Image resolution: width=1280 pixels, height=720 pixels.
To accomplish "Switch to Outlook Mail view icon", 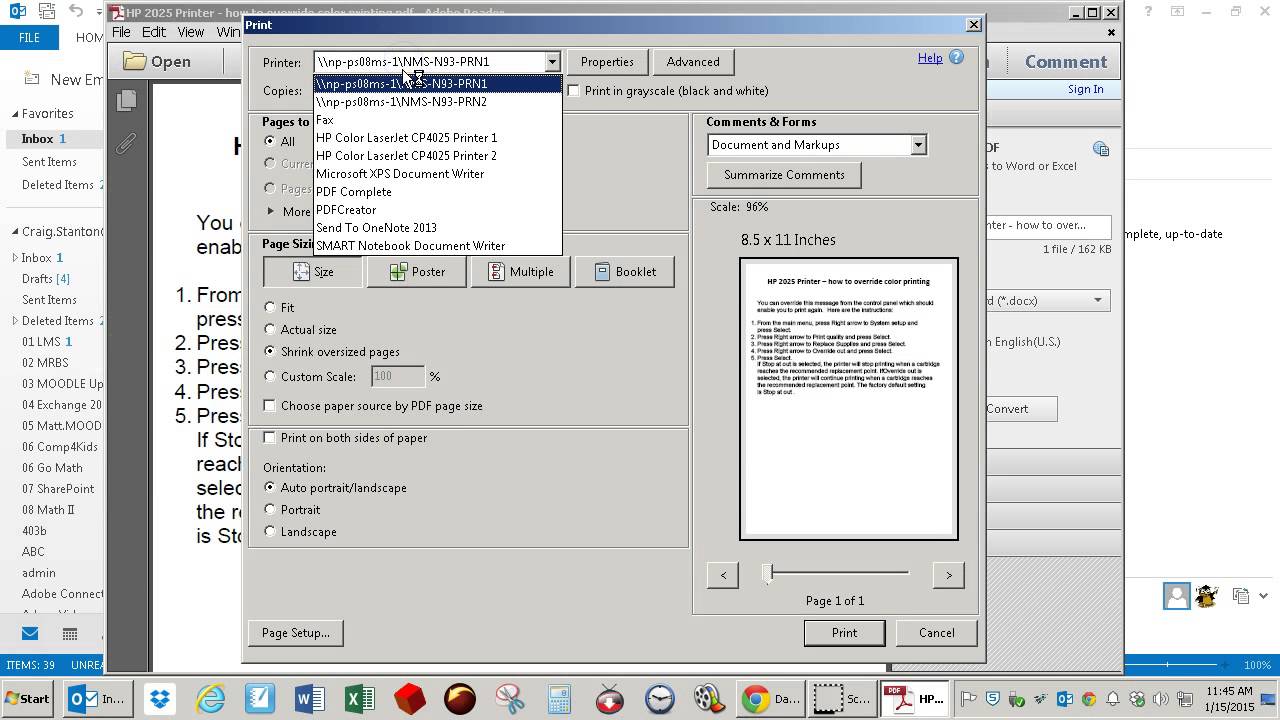I will (30, 633).
